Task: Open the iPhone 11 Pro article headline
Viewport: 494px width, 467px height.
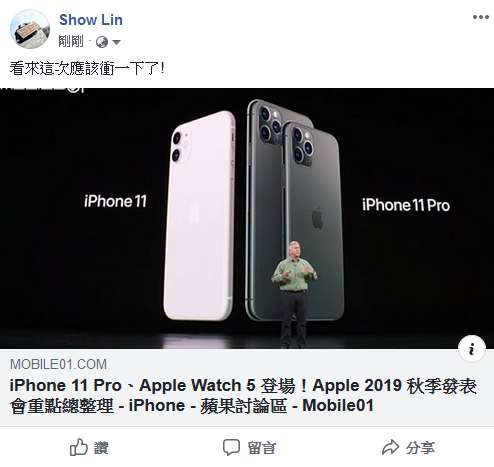Action: tap(243, 396)
